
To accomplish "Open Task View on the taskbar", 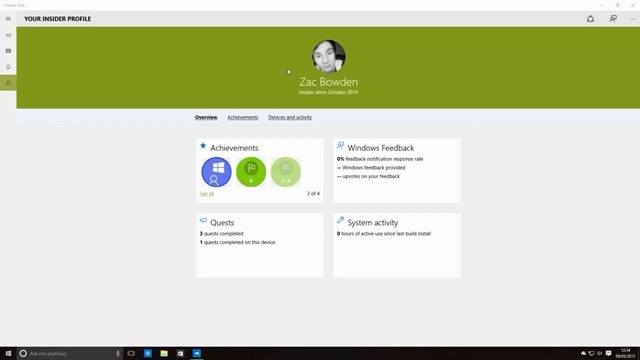I will click(131, 353).
